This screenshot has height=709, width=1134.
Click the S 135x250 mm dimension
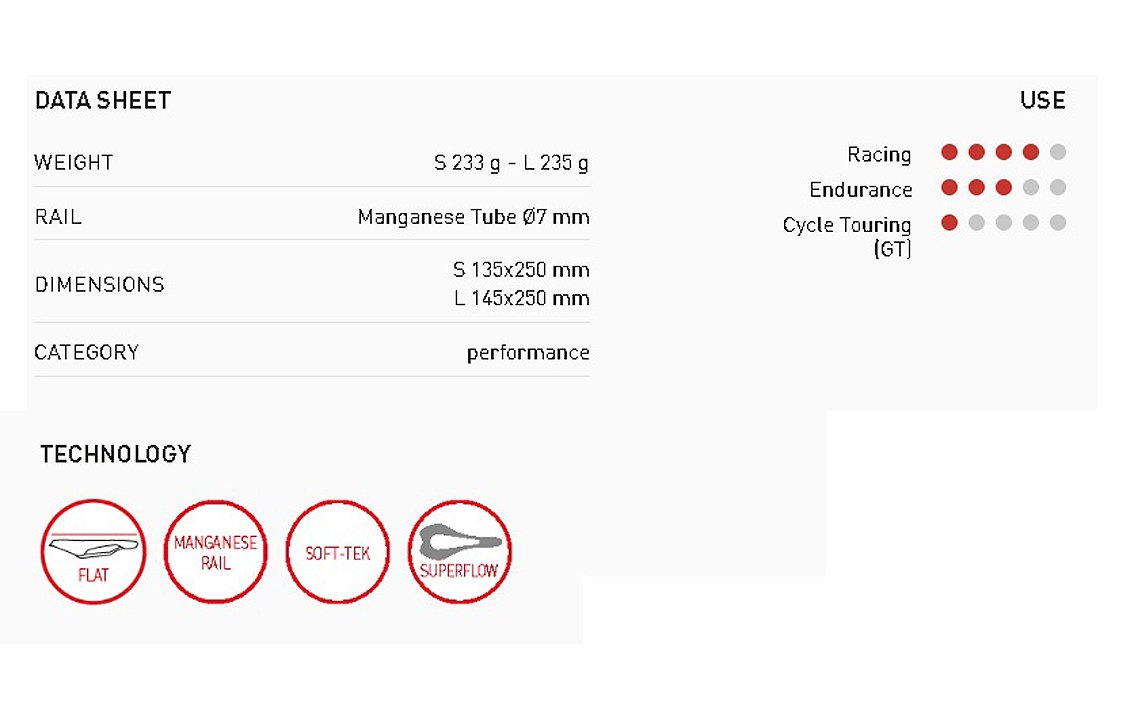(521, 270)
